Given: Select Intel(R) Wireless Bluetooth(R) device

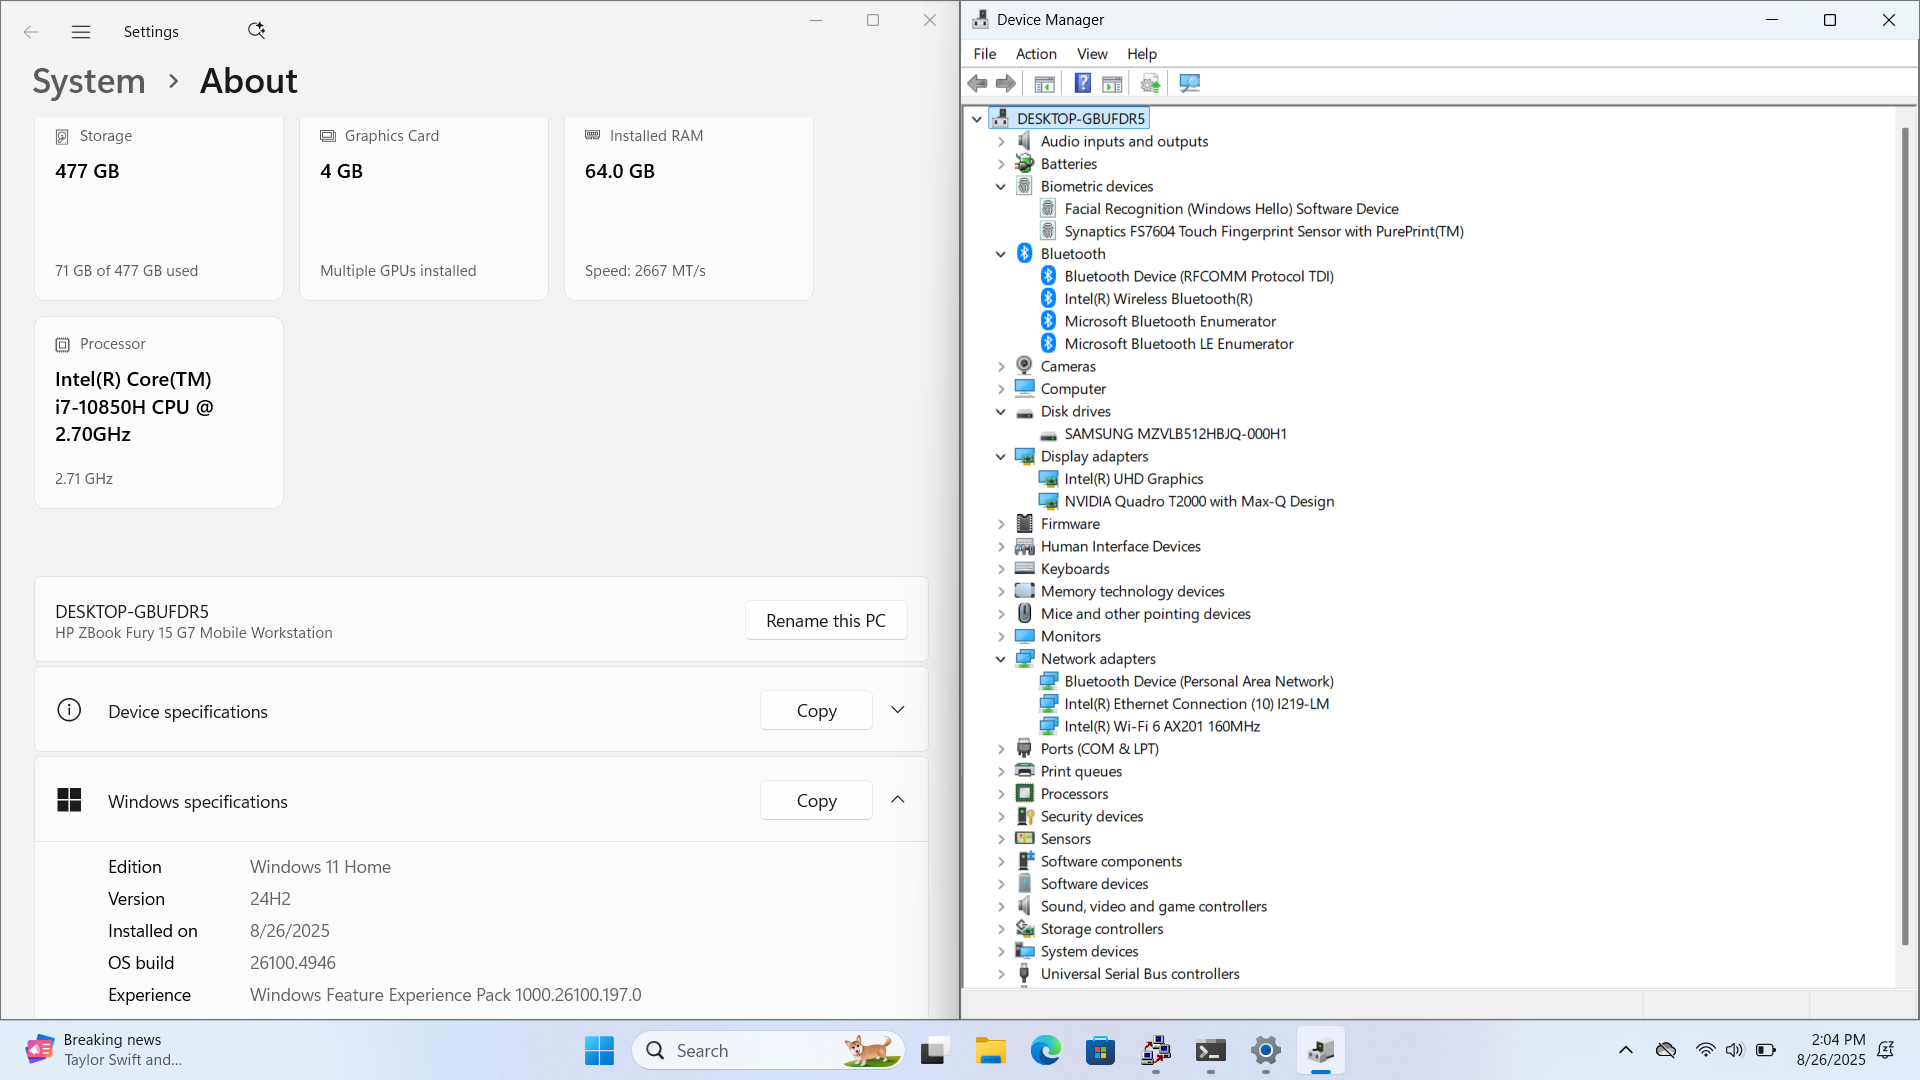Looking at the screenshot, I should (1158, 299).
